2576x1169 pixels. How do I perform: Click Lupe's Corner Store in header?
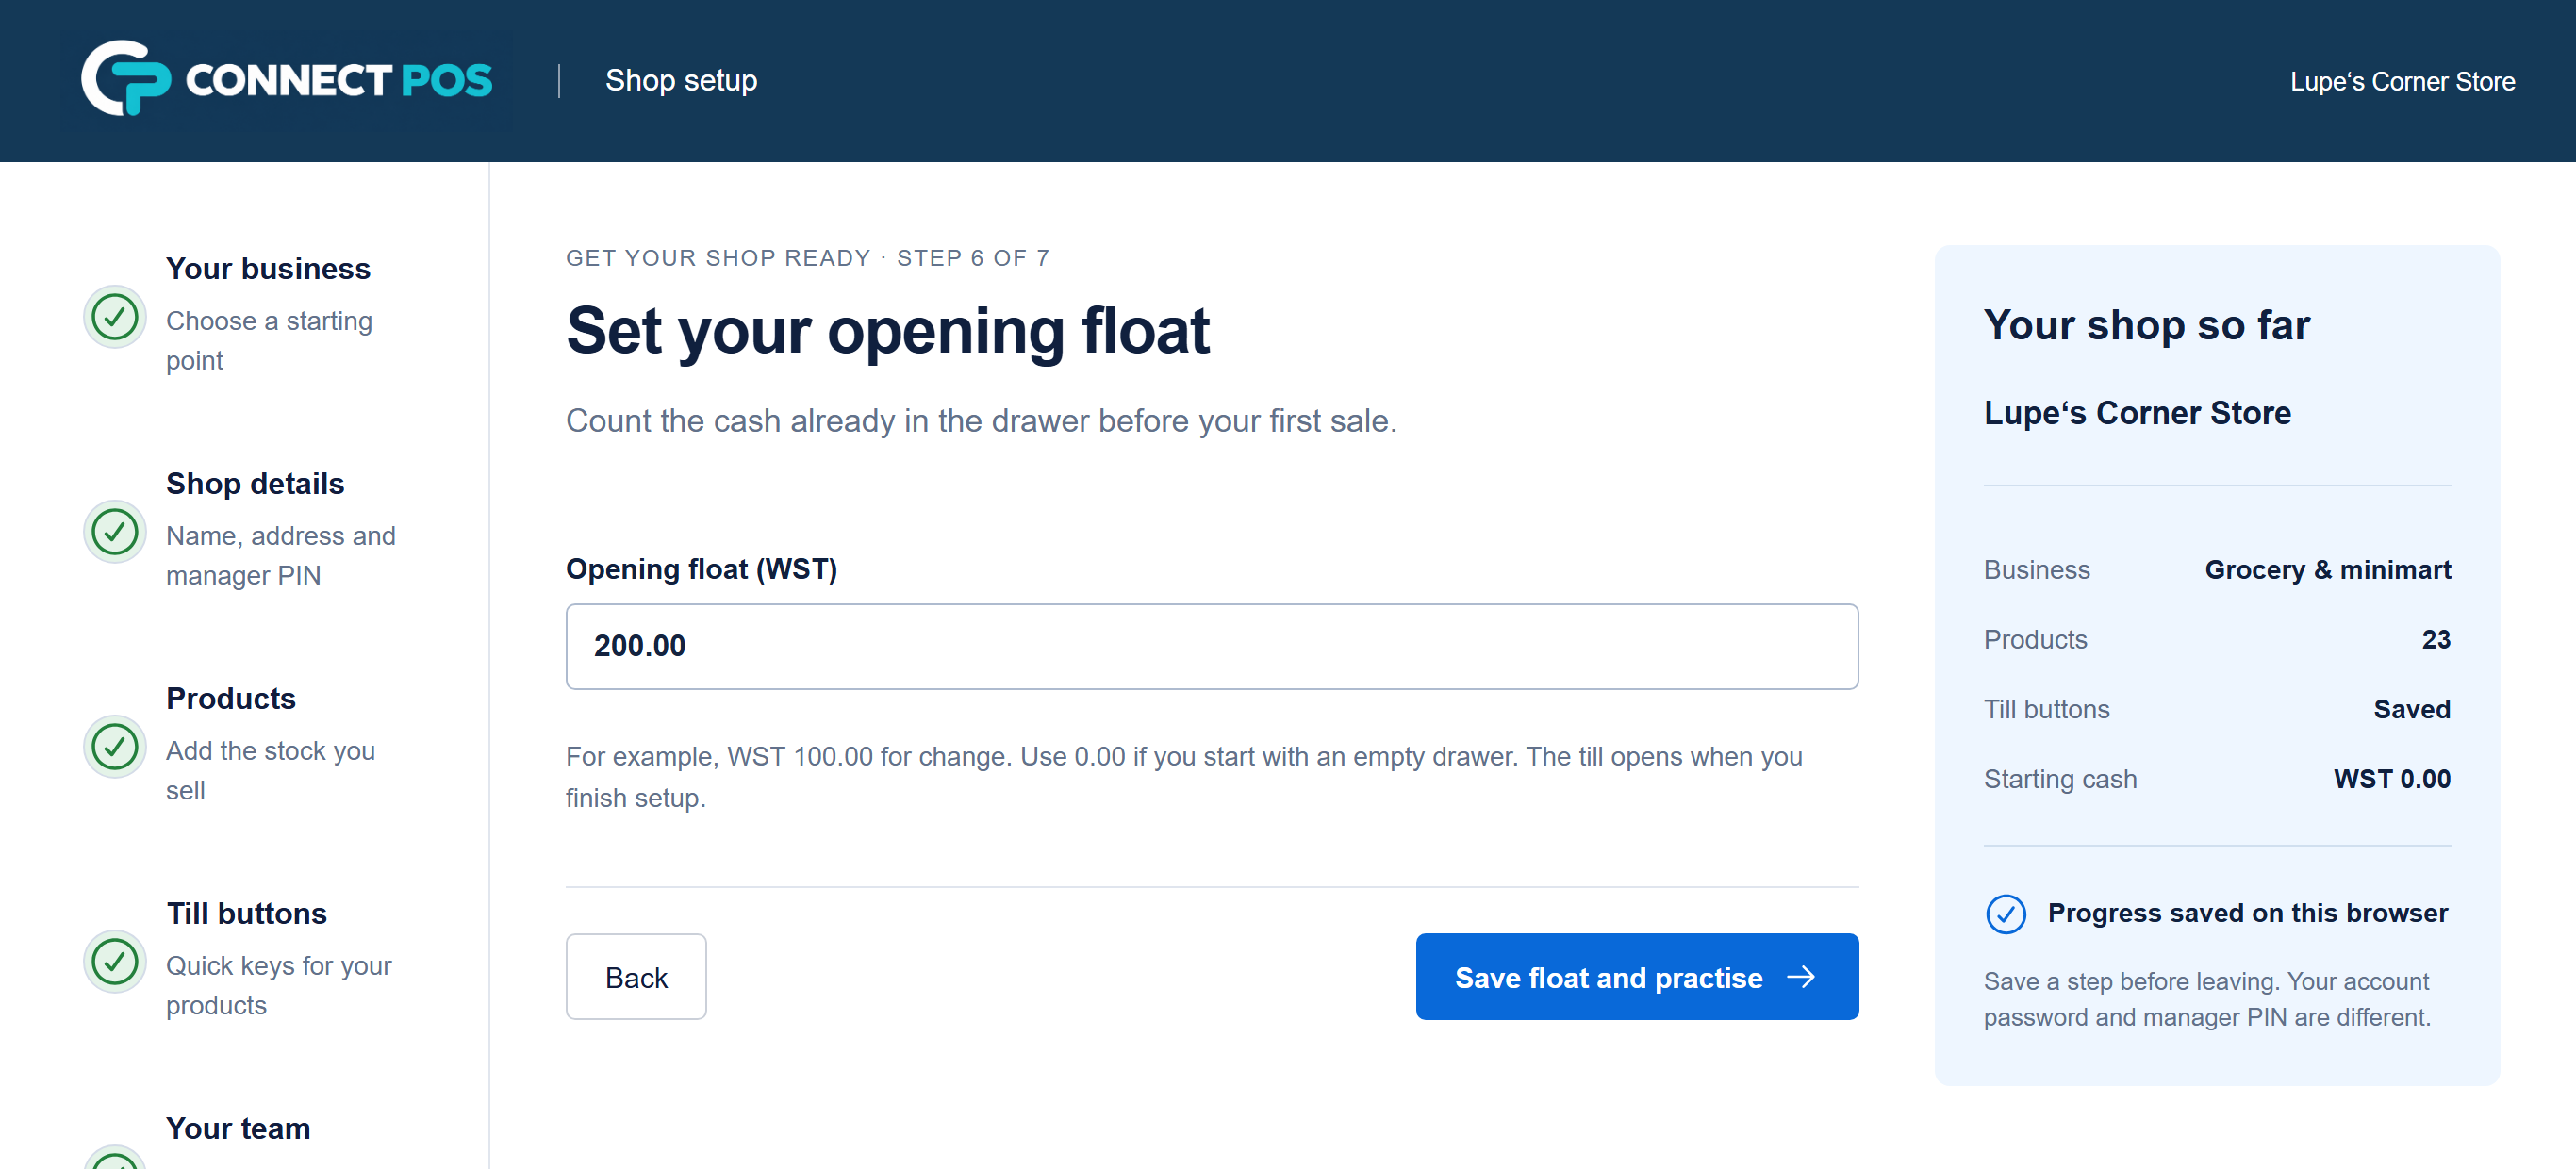tap(2403, 81)
